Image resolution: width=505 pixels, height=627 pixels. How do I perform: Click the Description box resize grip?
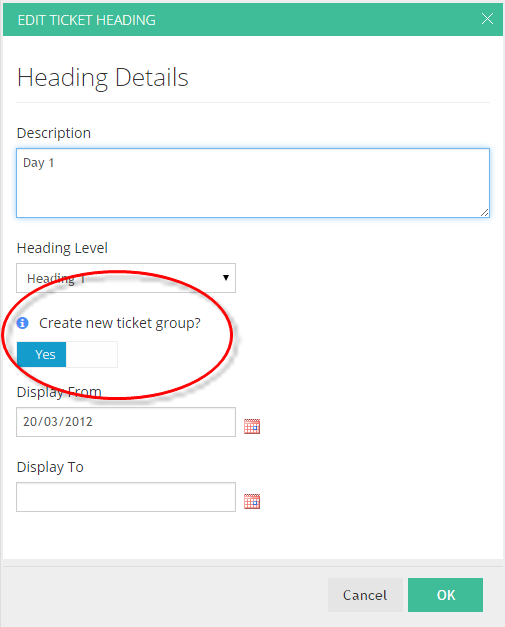(x=484, y=213)
